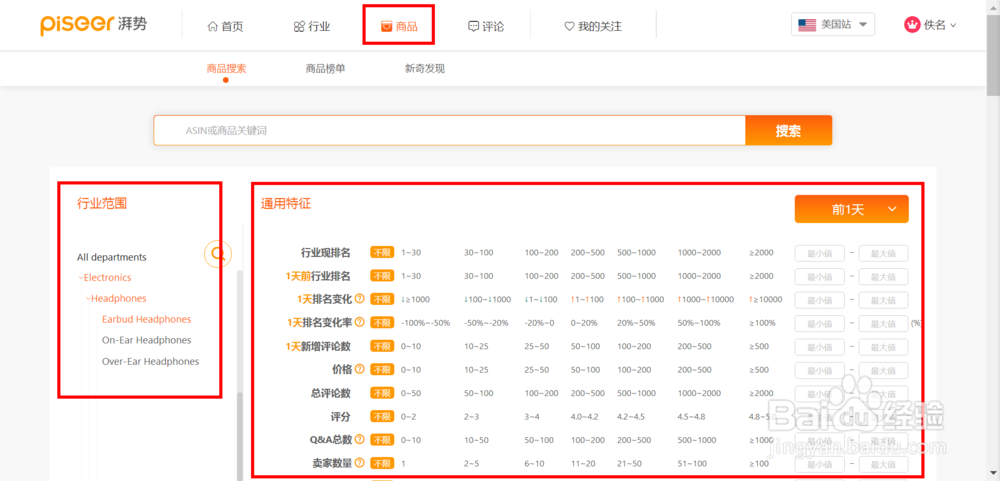Select 不限 for 评分
1000x481 pixels.
[382, 417]
